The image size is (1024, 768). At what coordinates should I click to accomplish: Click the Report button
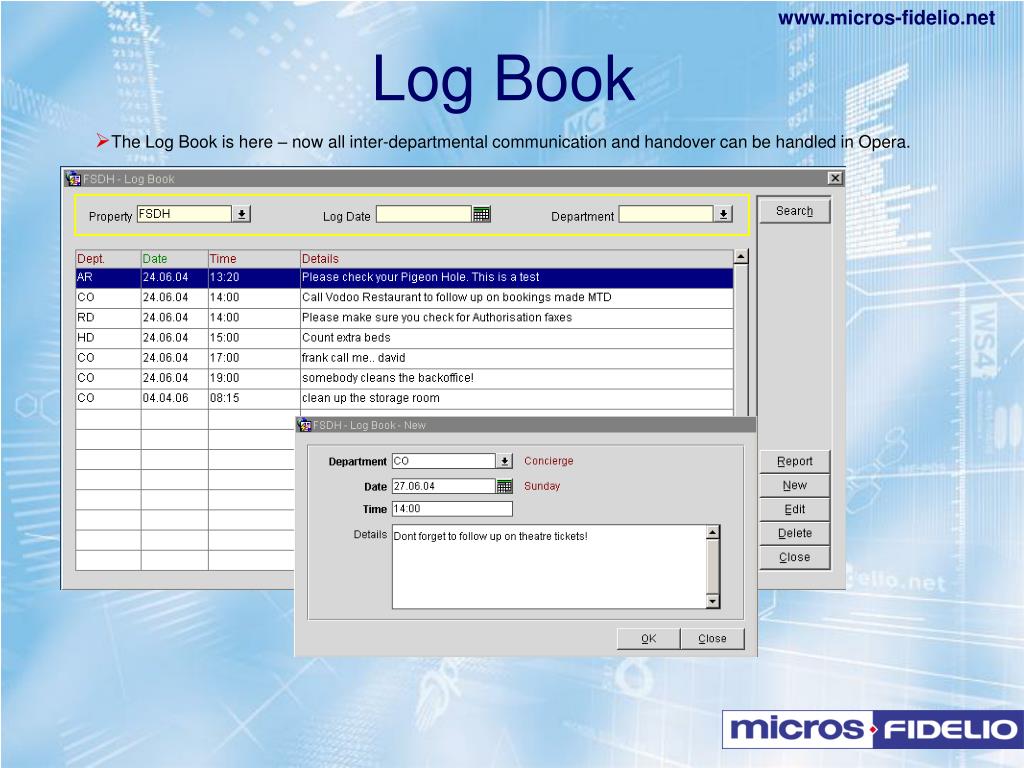tap(794, 461)
